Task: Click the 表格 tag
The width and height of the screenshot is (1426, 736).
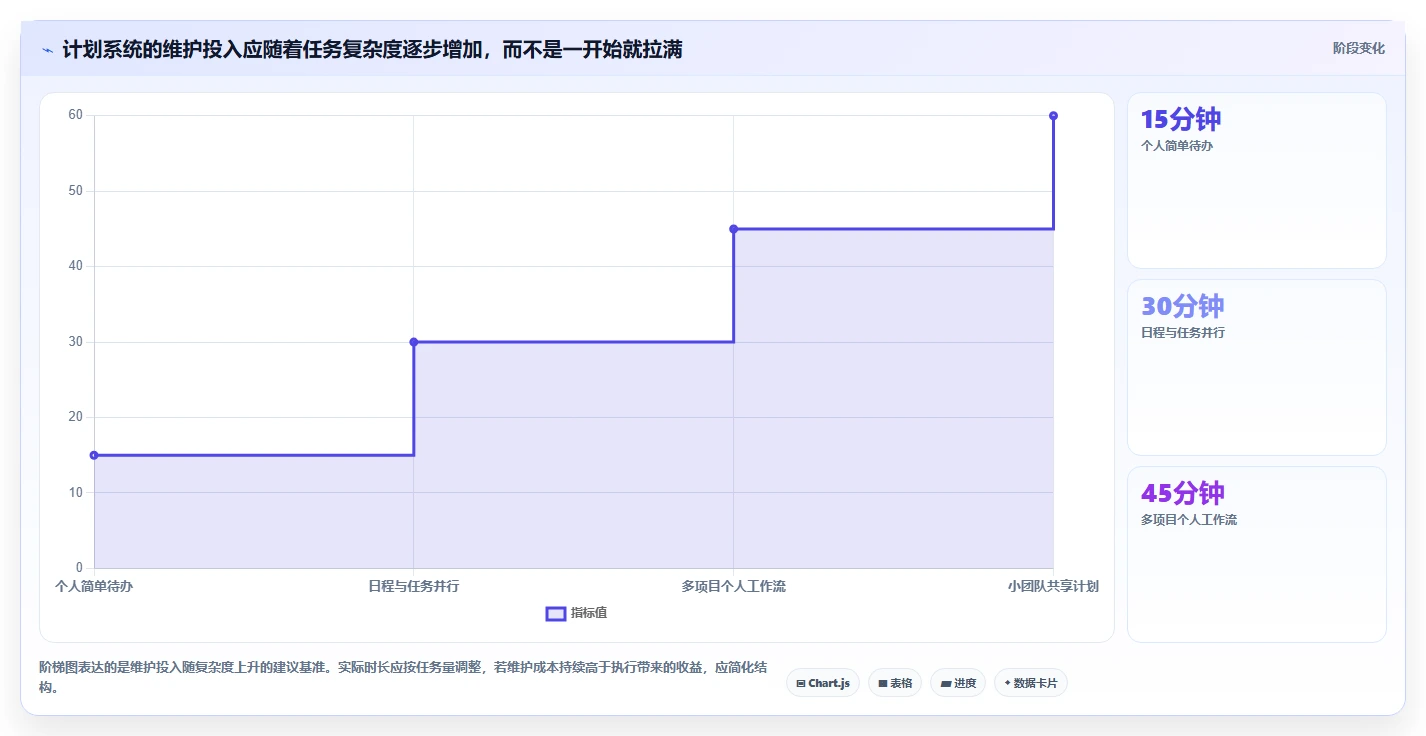Action: 895,683
